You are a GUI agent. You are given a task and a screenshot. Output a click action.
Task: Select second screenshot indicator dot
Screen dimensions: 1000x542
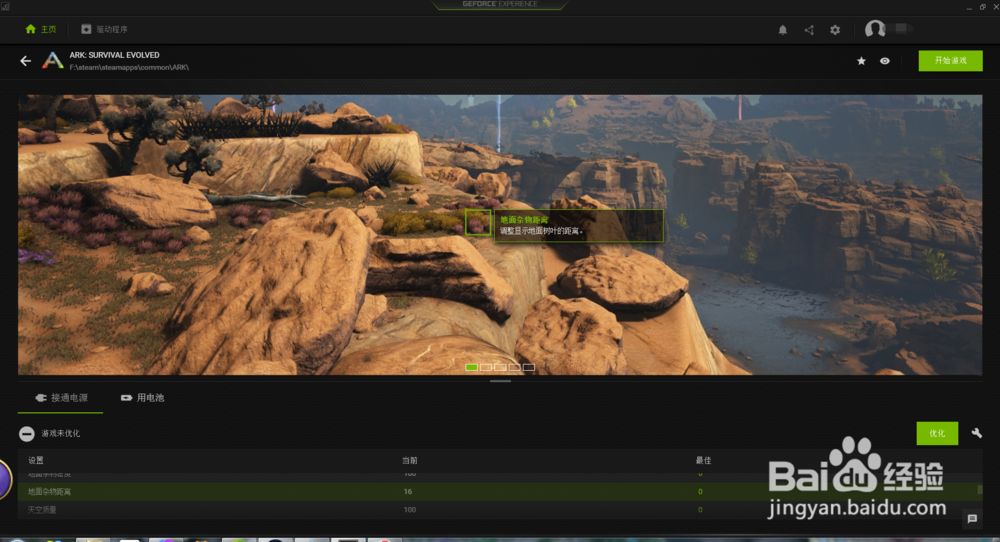(486, 367)
